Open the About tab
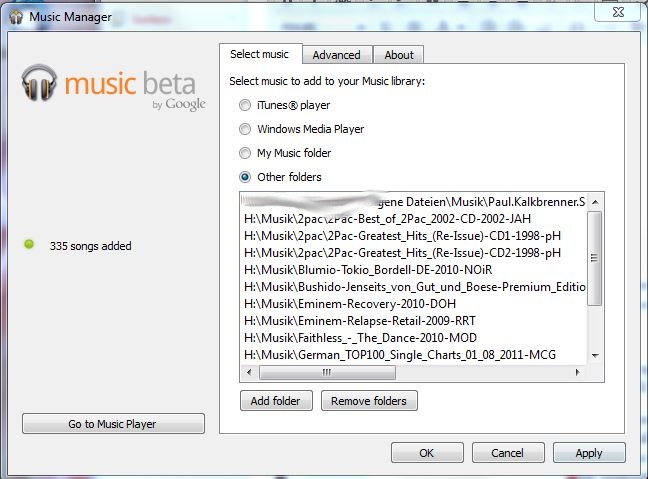The height and width of the screenshot is (479, 648). coord(399,55)
